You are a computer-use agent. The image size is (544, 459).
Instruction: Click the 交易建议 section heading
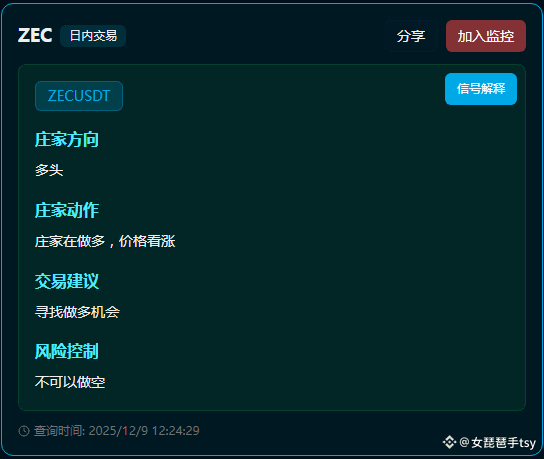[67, 281]
